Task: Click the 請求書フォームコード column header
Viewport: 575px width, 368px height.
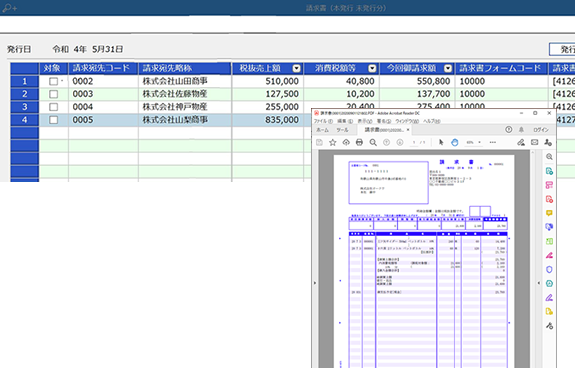Action: click(501, 68)
